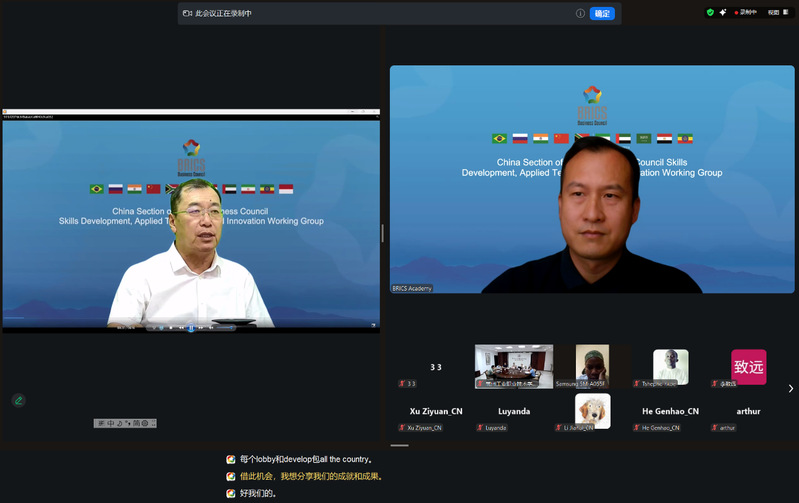Confirm the recording notice with the blue button
The height and width of the screenshot is (503, 799).
(x=602, y=14)
